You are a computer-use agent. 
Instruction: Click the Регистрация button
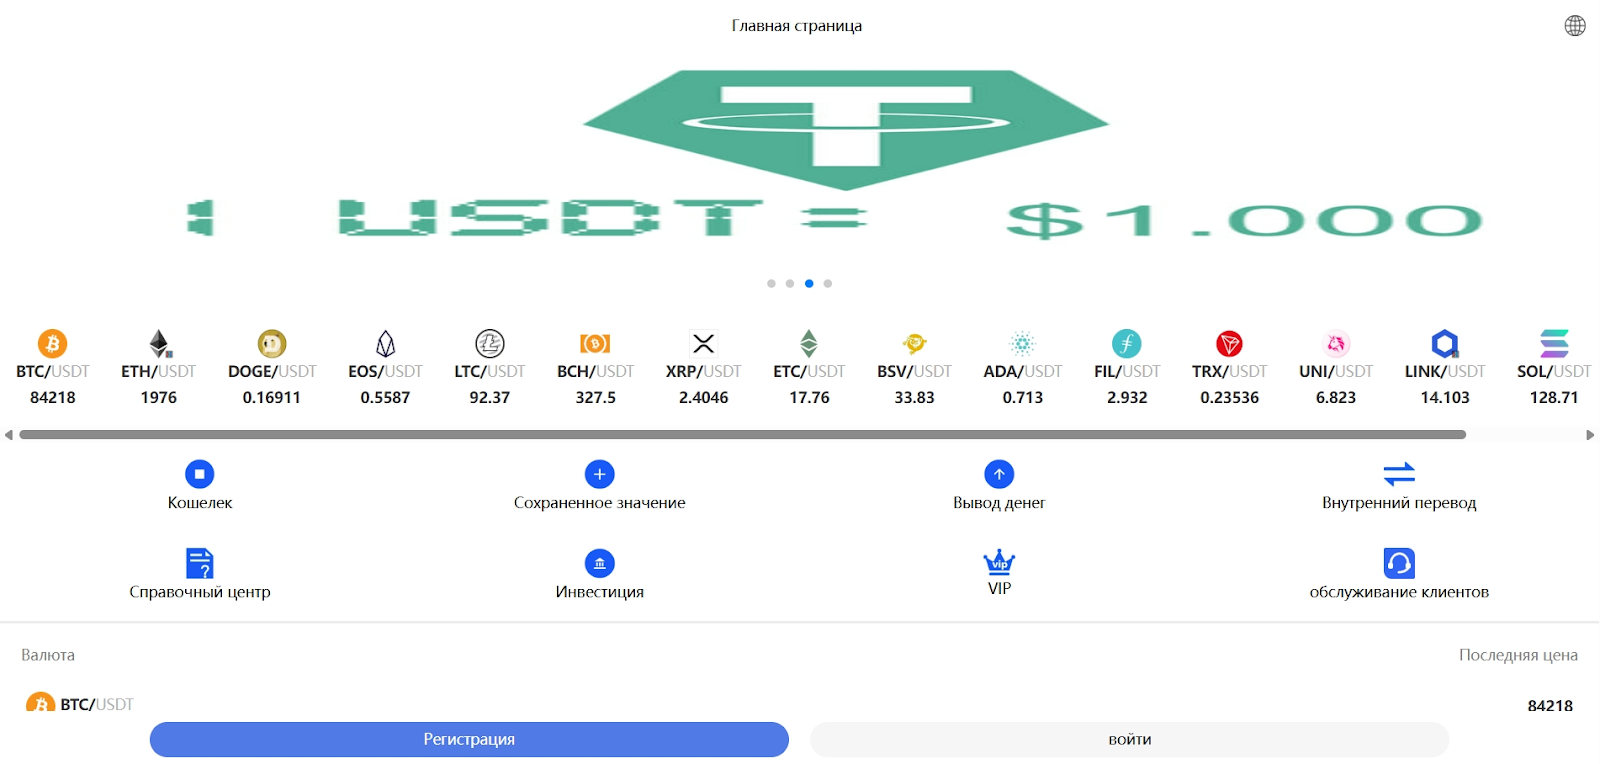[x=469, y=739]
